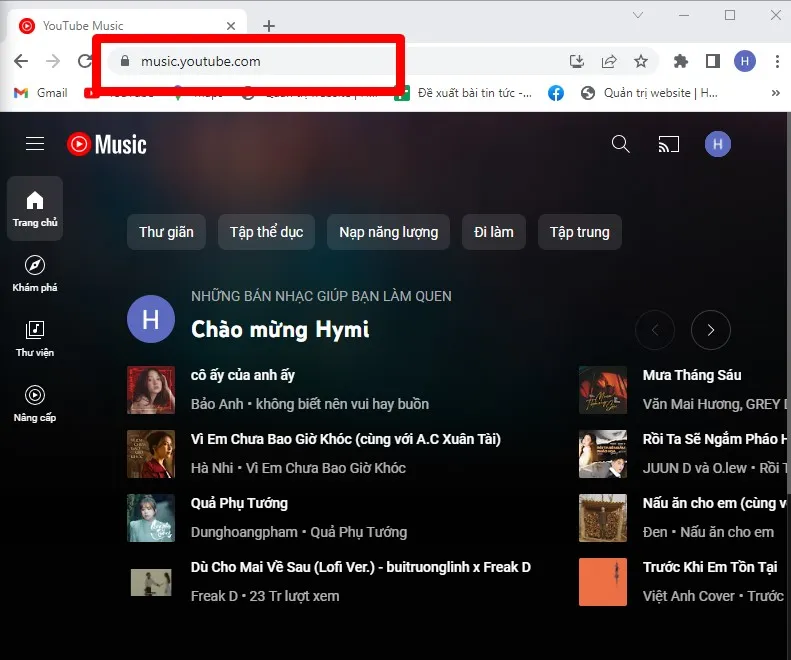Open artist Freak D link
Viewport: 791px width, 660px height.
[x=214, y=596]
